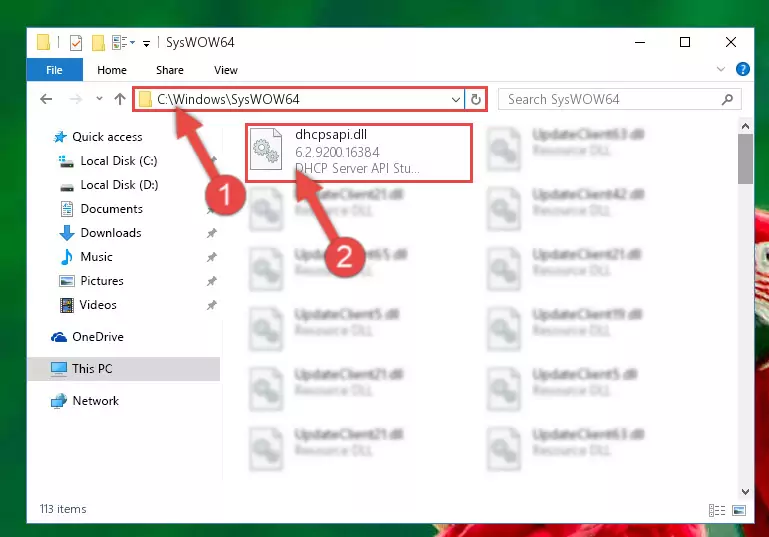Select Quick access in navigation pane
Screen dimensions: 769x537
click(x=107, y=137)
